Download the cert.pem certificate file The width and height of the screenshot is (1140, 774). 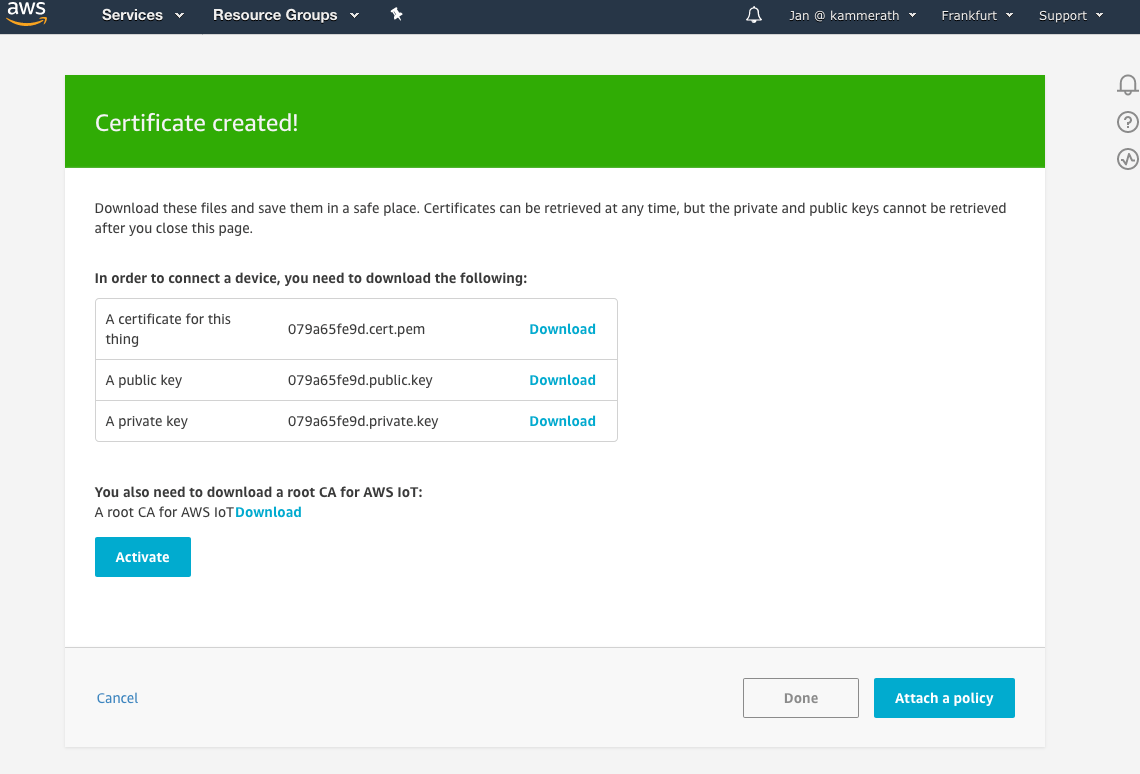[562, 329]
